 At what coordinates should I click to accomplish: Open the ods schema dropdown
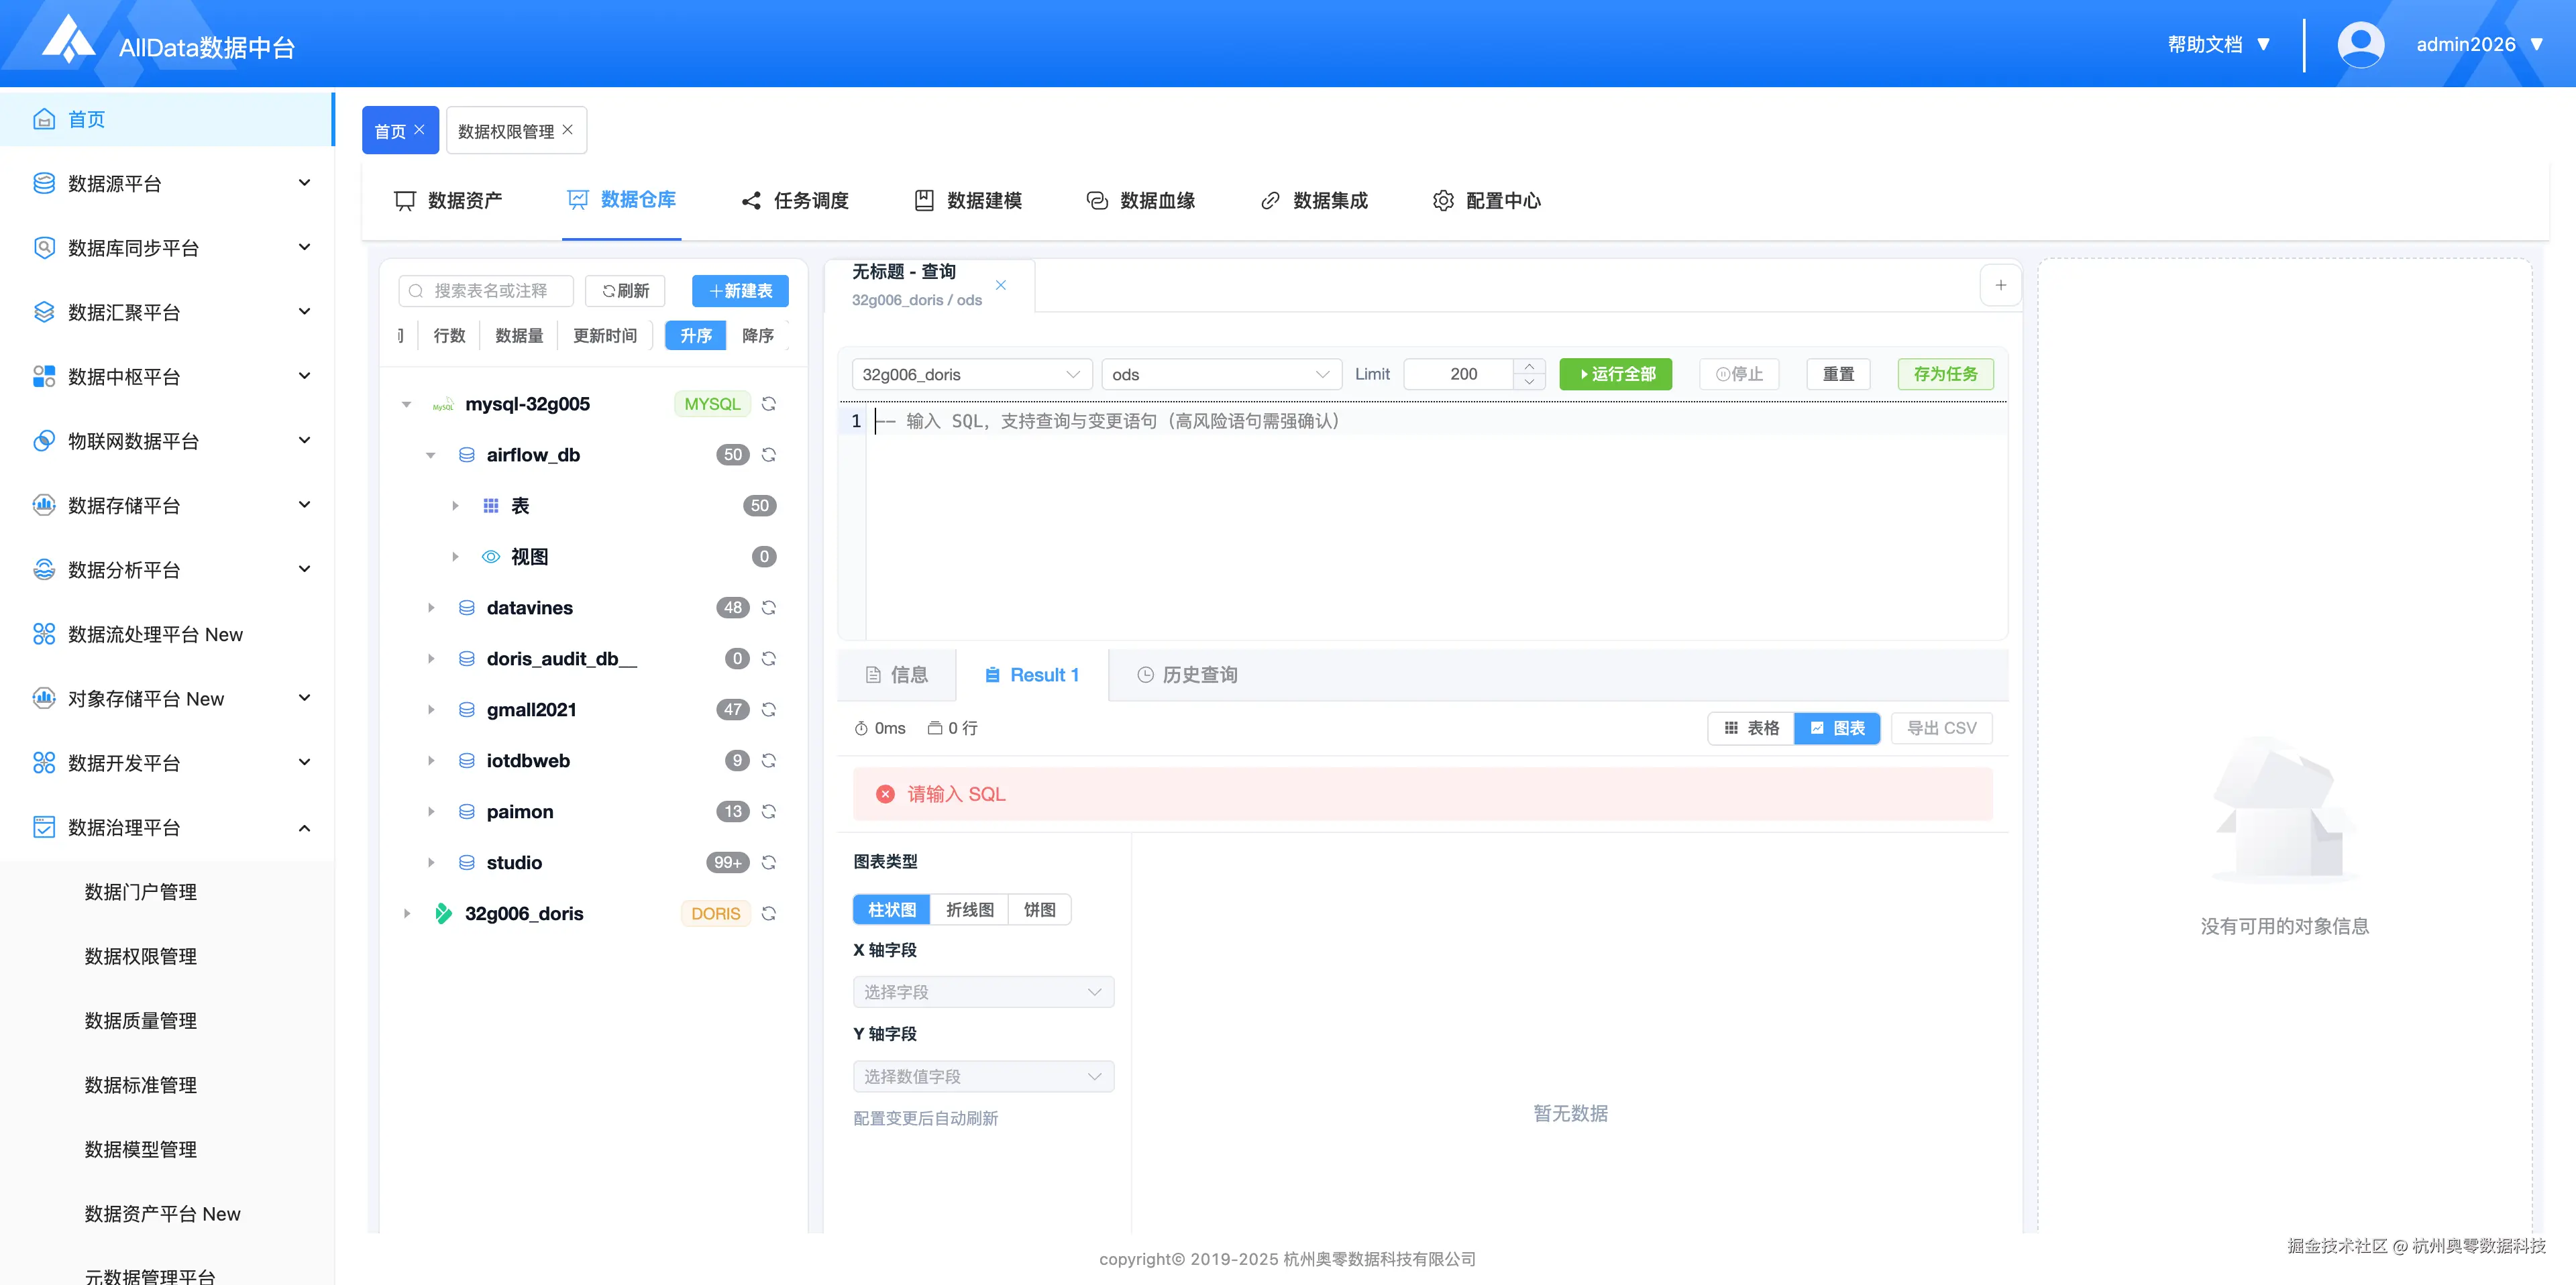(x=1220, y=374)
